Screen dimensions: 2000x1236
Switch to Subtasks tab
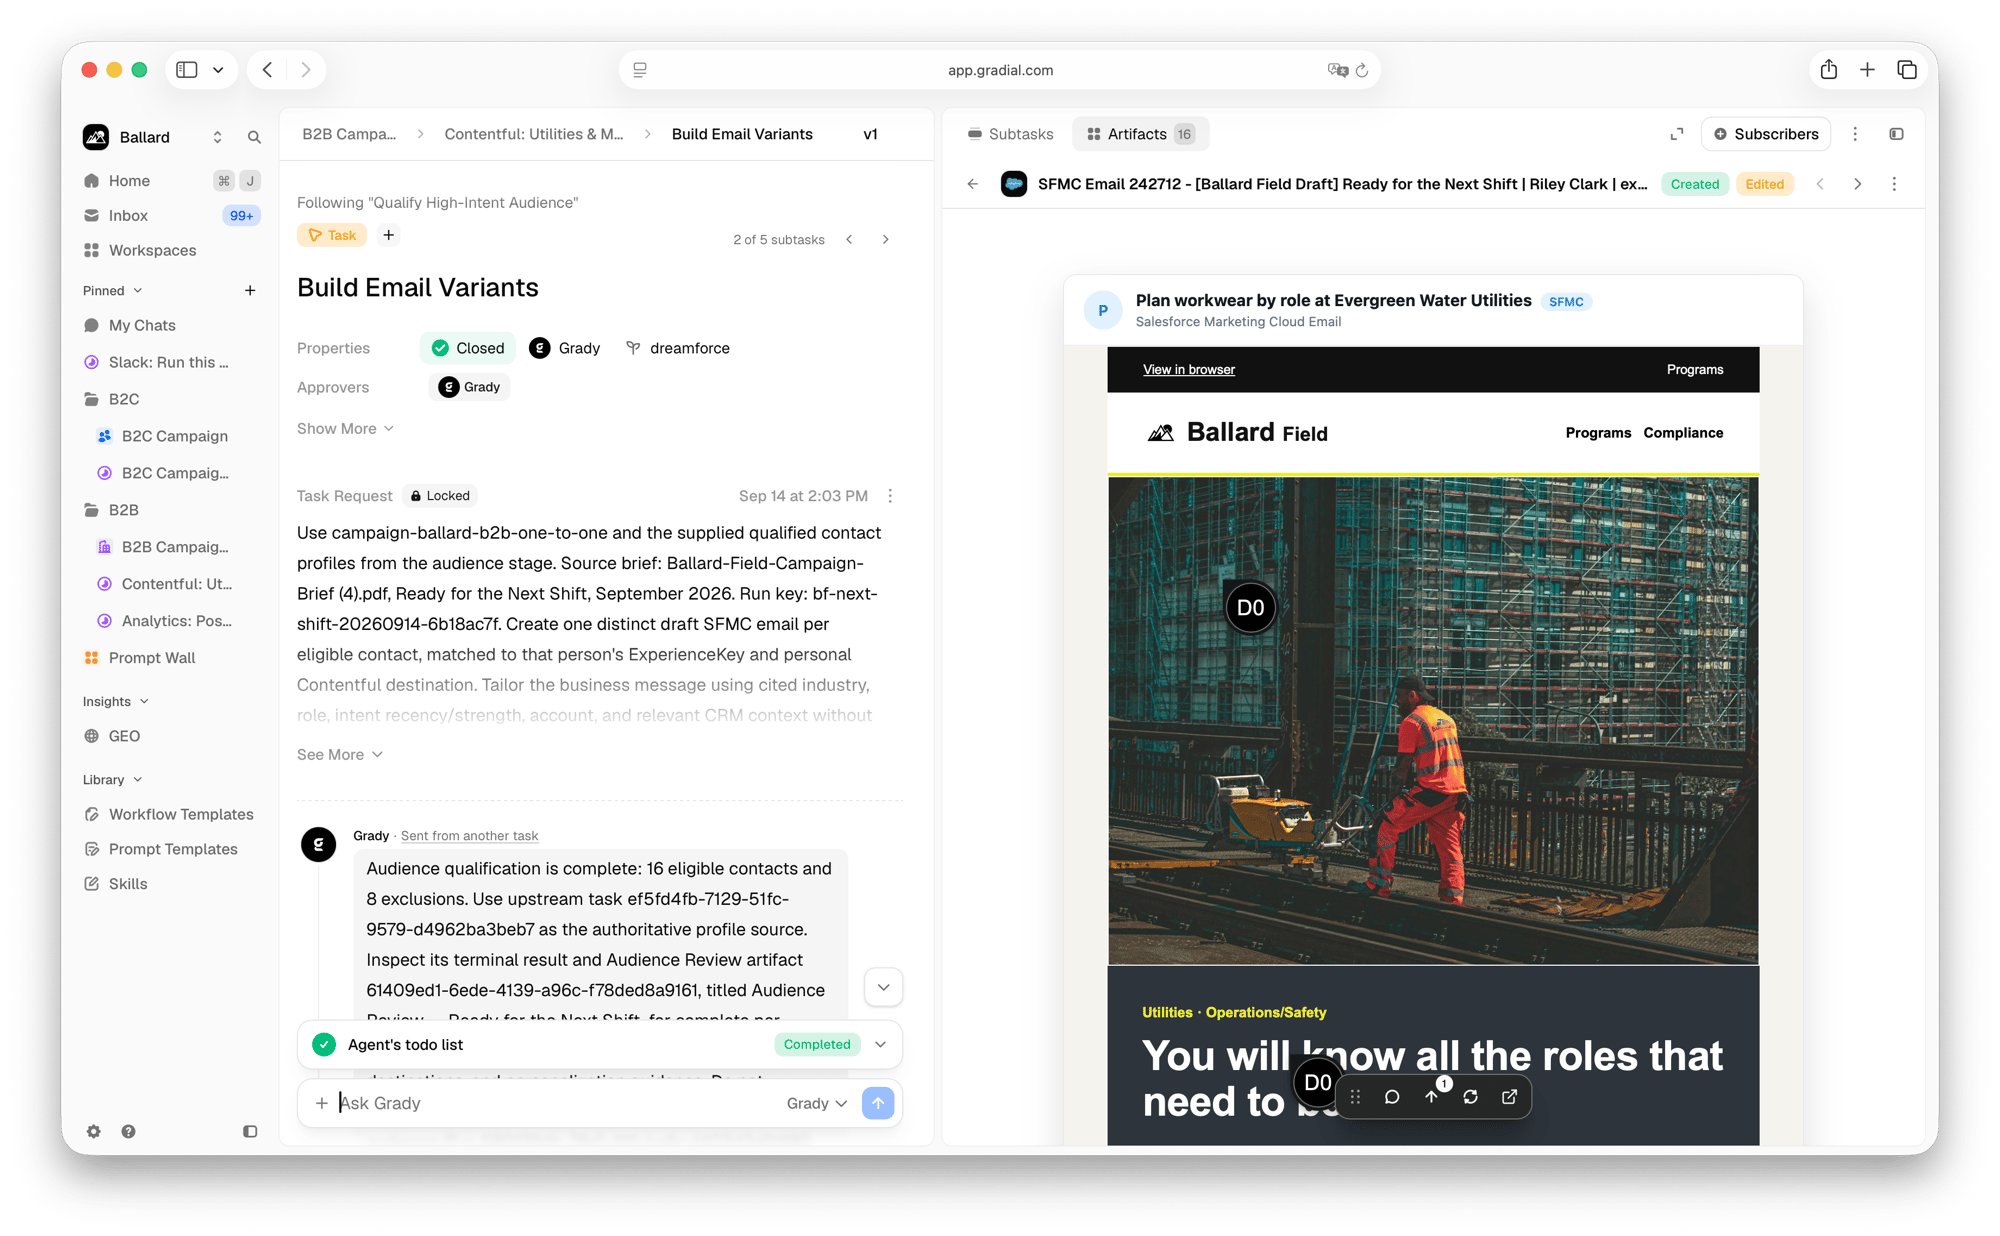[1010, 134]
